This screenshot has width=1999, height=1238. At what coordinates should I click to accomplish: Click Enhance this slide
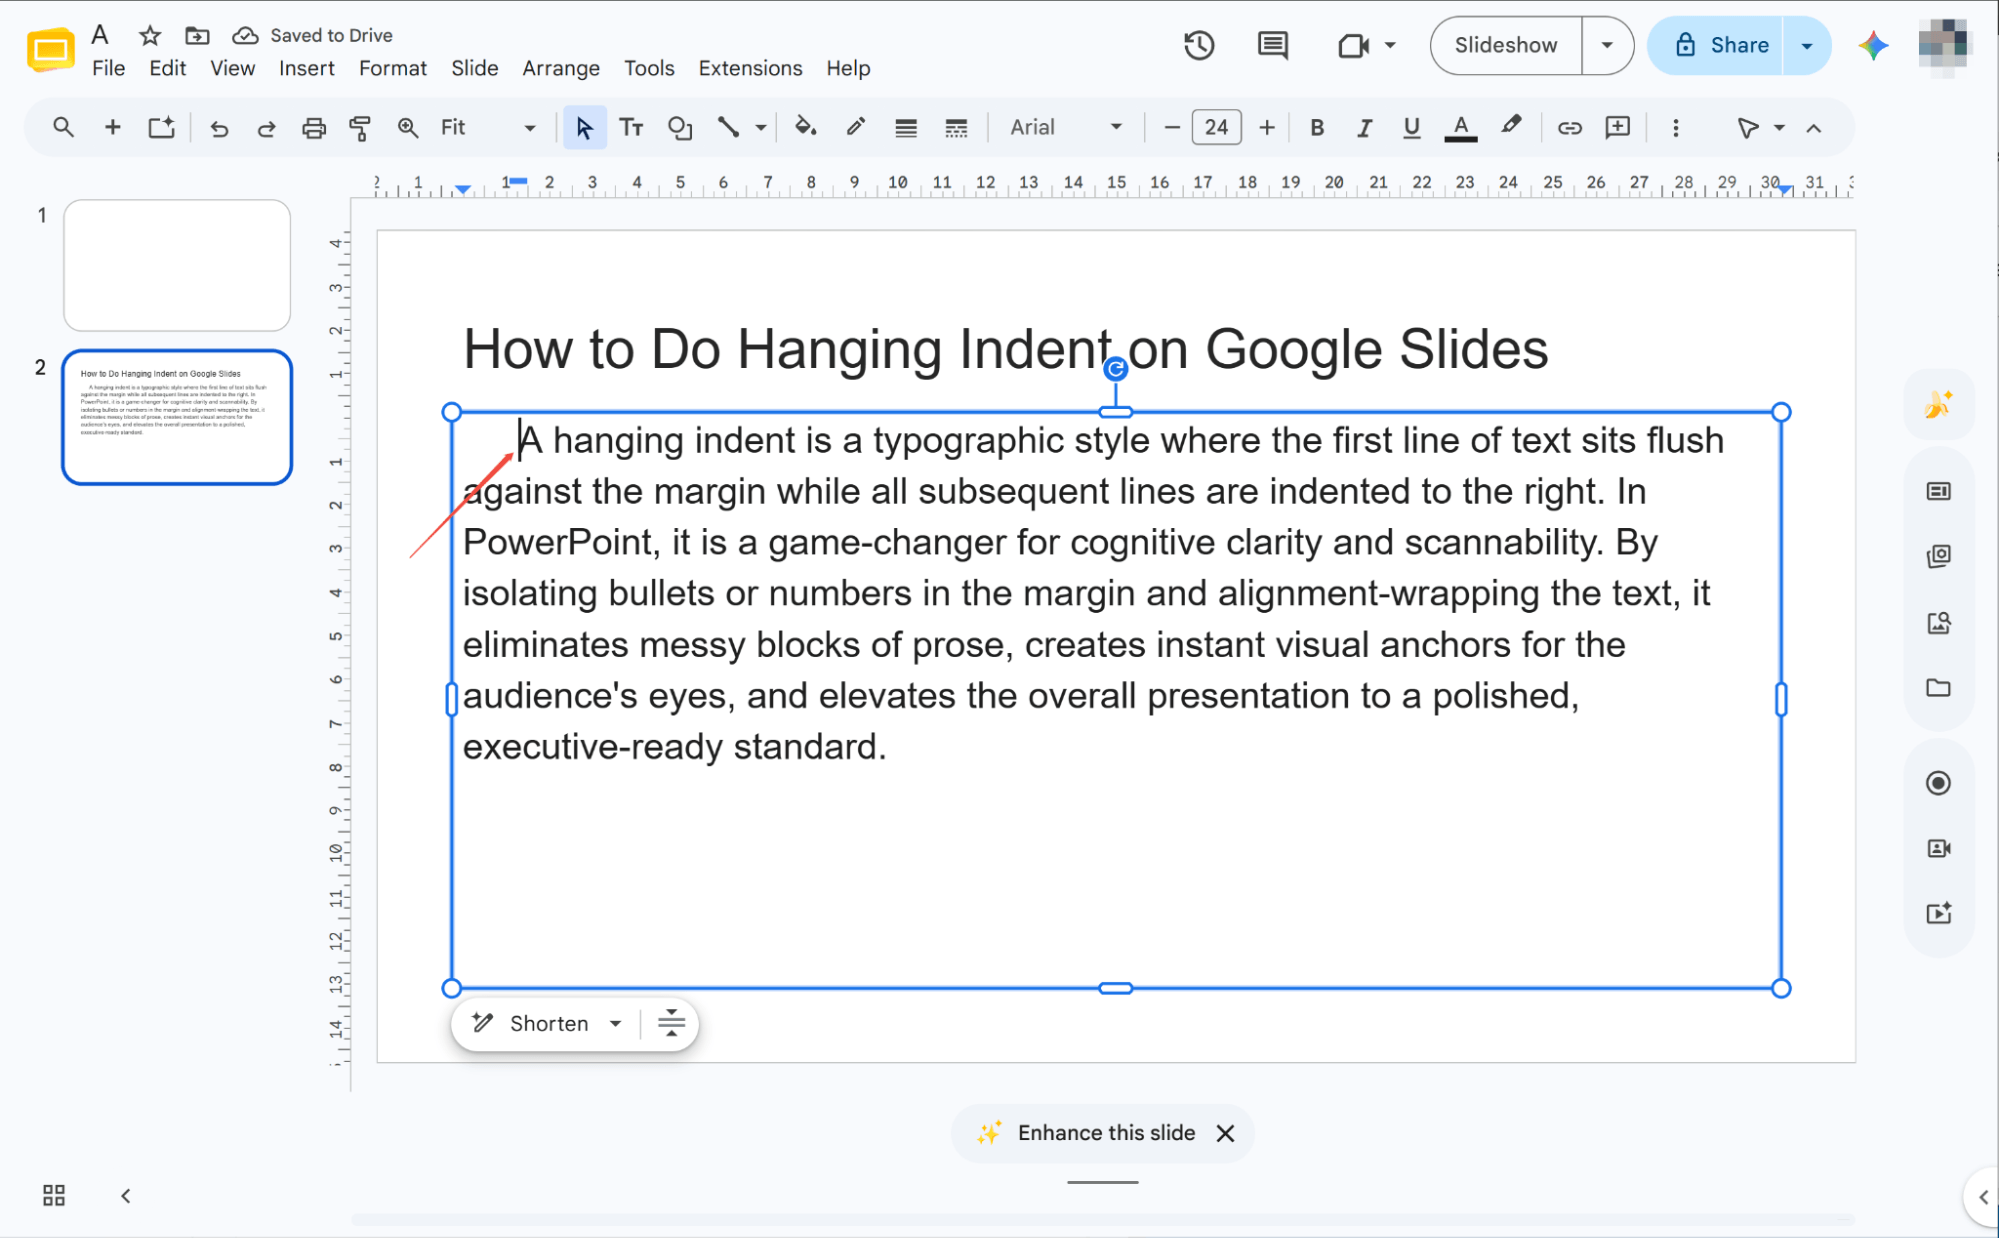coord(1087,1133)
